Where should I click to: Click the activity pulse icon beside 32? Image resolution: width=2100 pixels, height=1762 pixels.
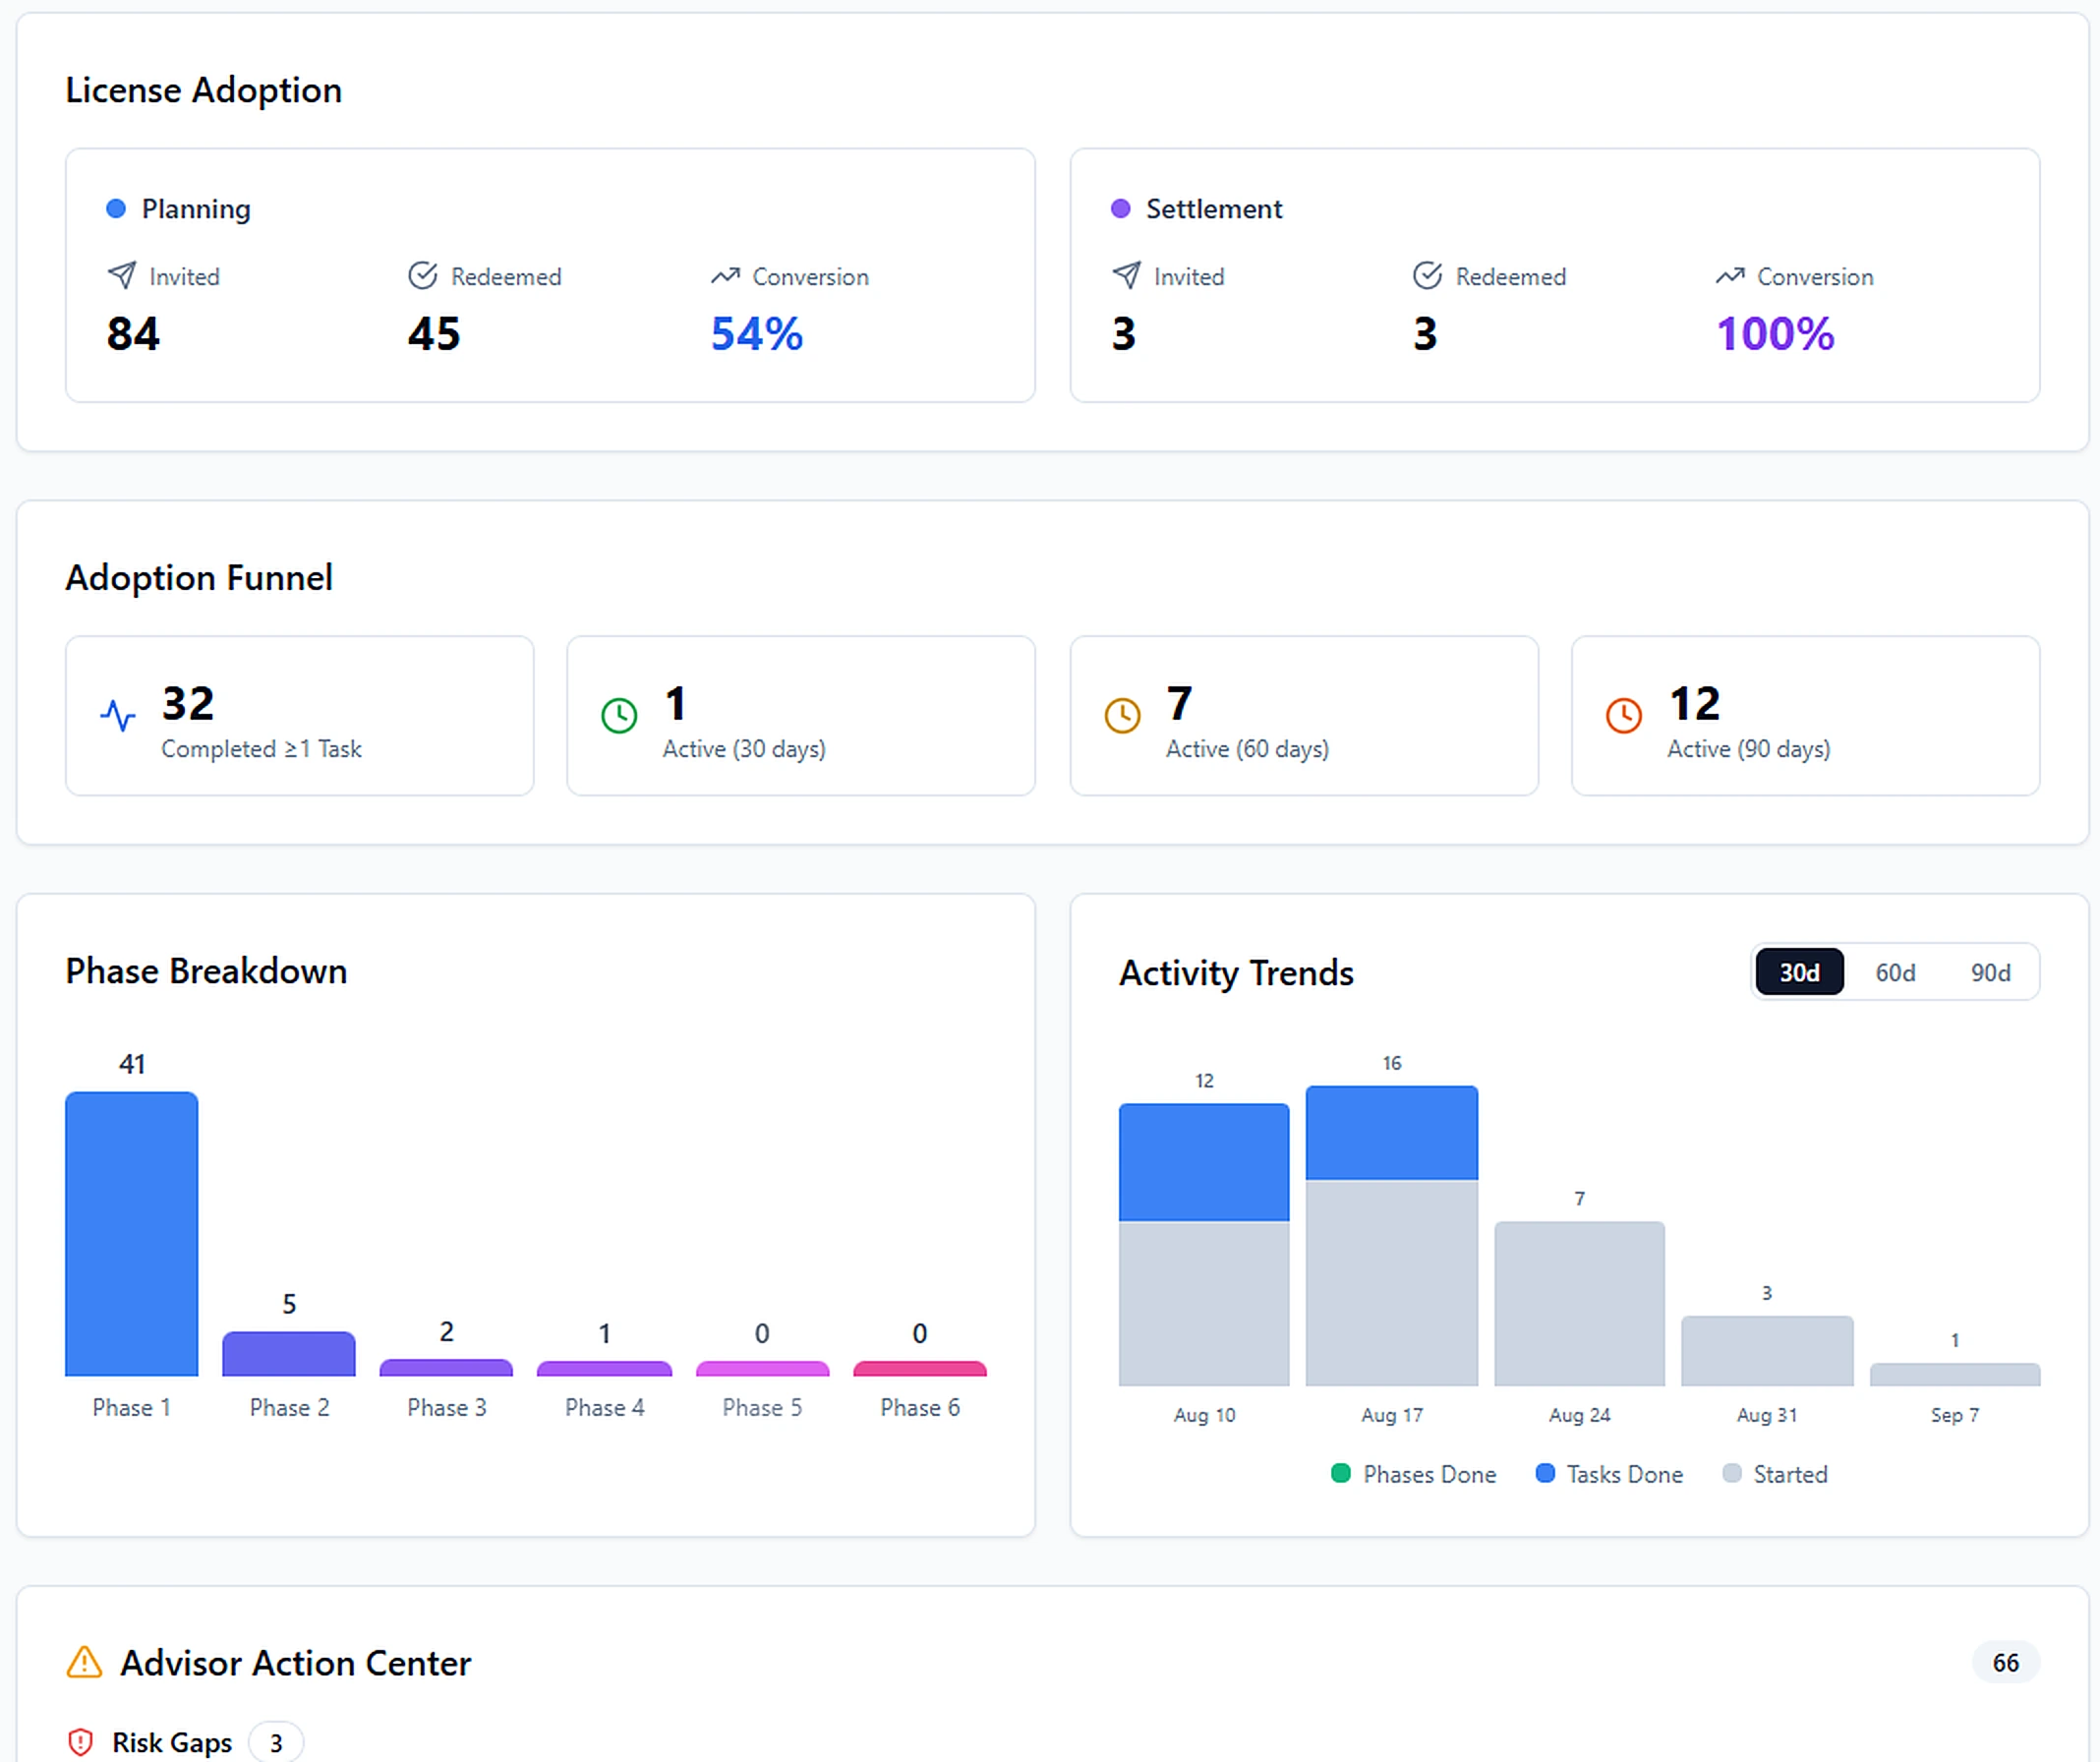click(x=118, y=715)
